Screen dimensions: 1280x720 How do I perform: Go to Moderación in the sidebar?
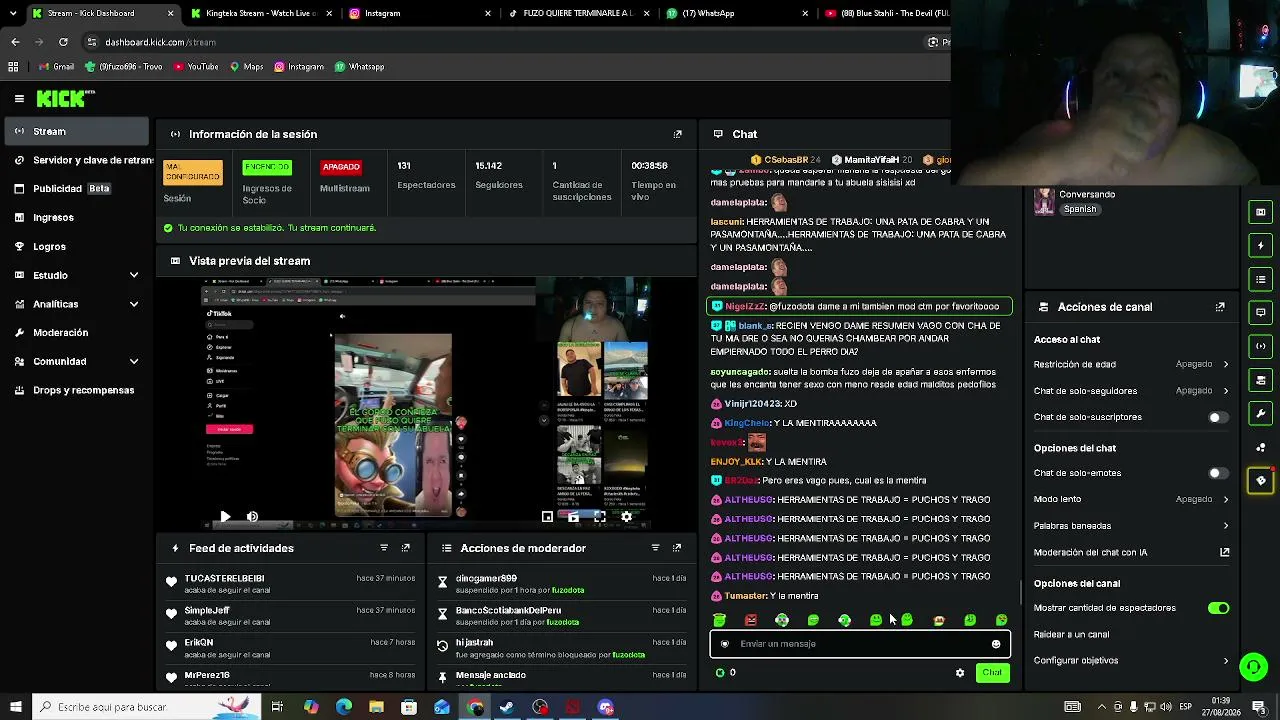click(77, 332)
